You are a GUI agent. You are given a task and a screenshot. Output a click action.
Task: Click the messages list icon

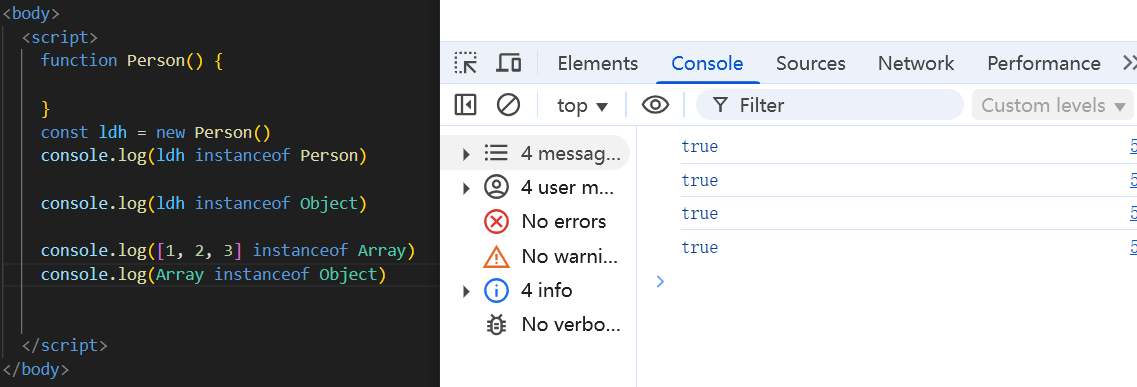(x=496, y=153)
